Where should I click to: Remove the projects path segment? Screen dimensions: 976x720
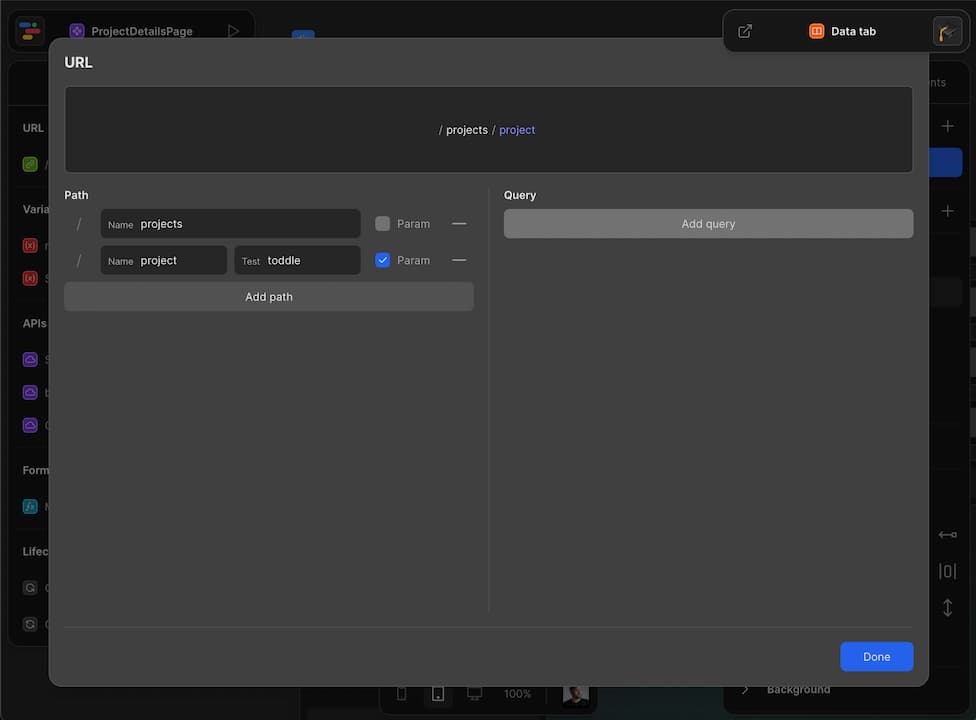pos(459,224)
